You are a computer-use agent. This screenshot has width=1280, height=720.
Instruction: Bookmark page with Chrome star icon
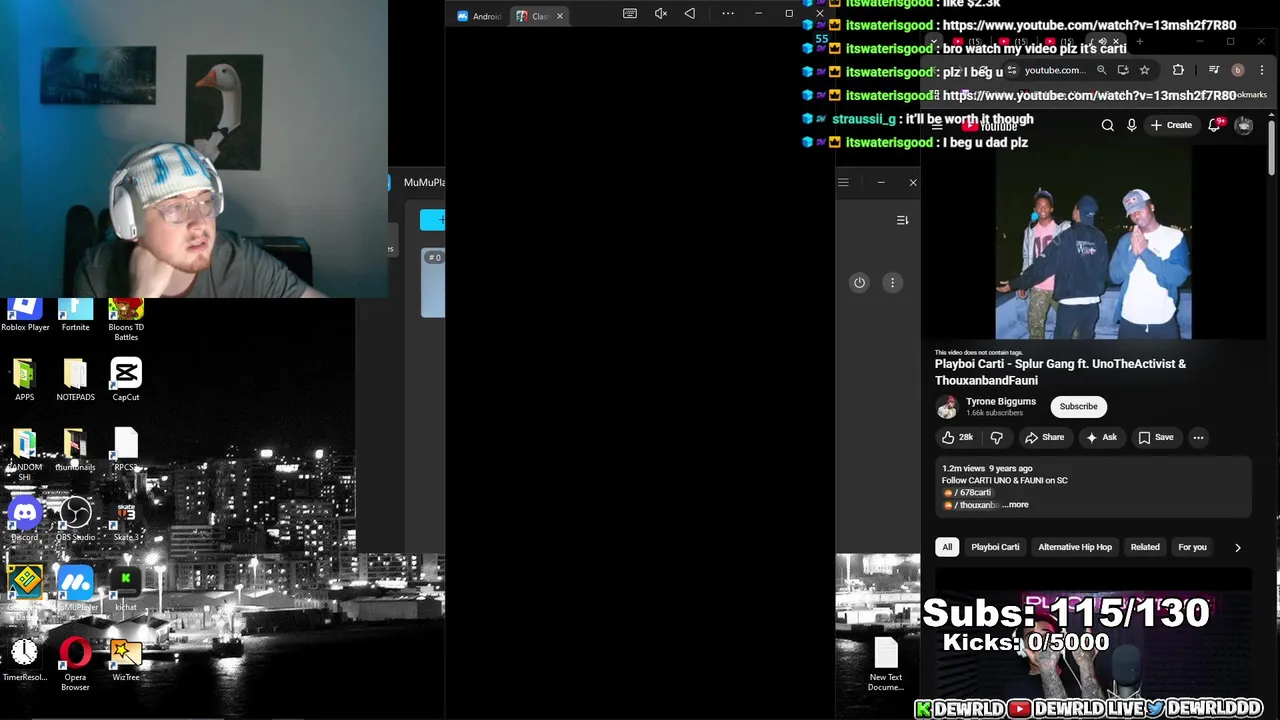(1145, 70)
